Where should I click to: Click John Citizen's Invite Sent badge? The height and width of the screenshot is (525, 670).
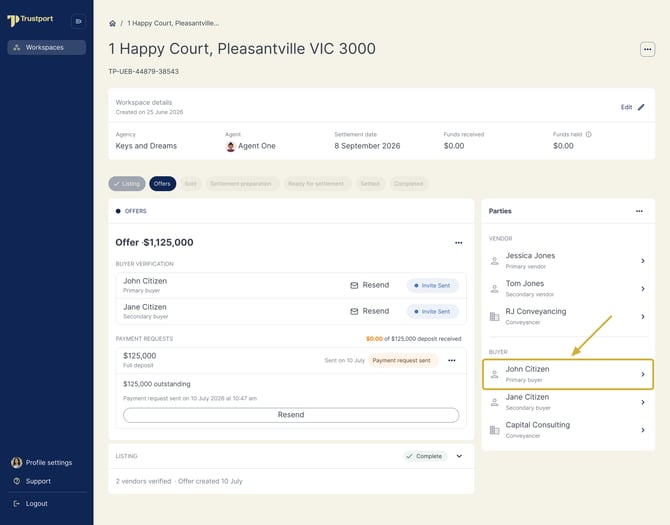[432, 285]
